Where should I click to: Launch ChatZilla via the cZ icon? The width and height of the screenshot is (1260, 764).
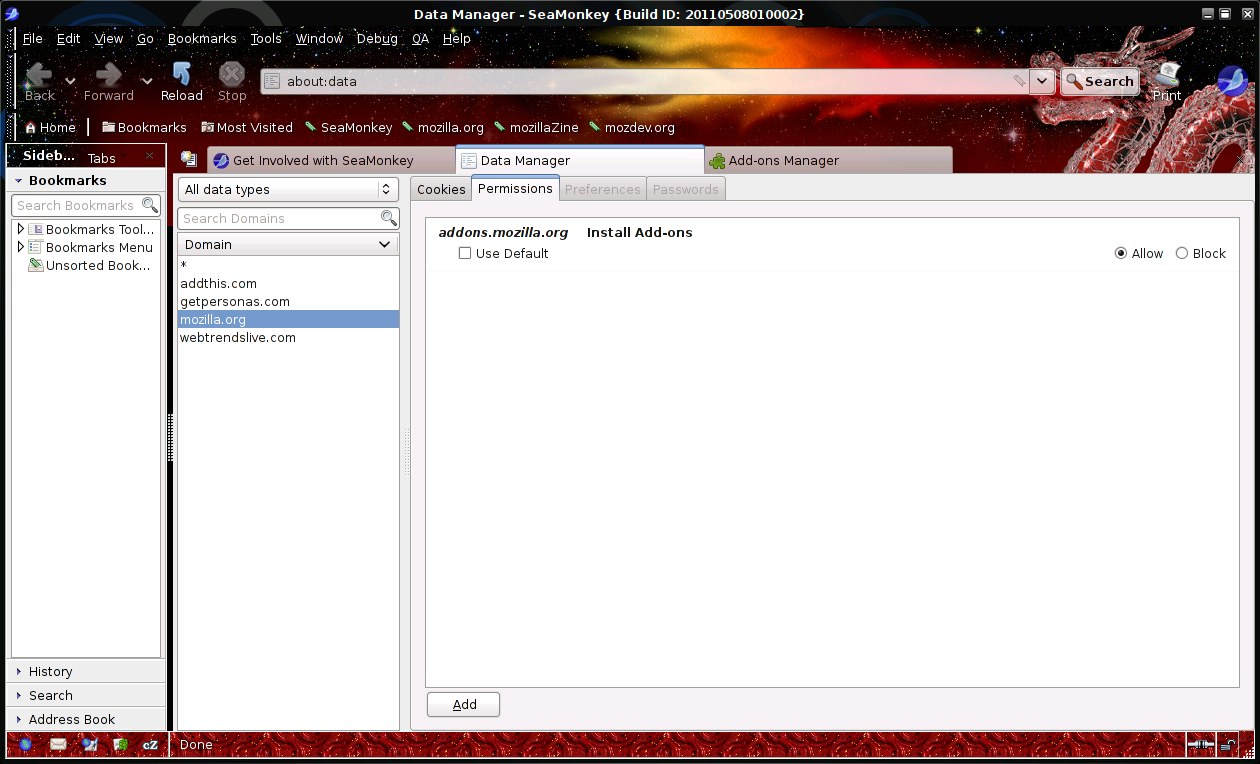pos(150,744)
